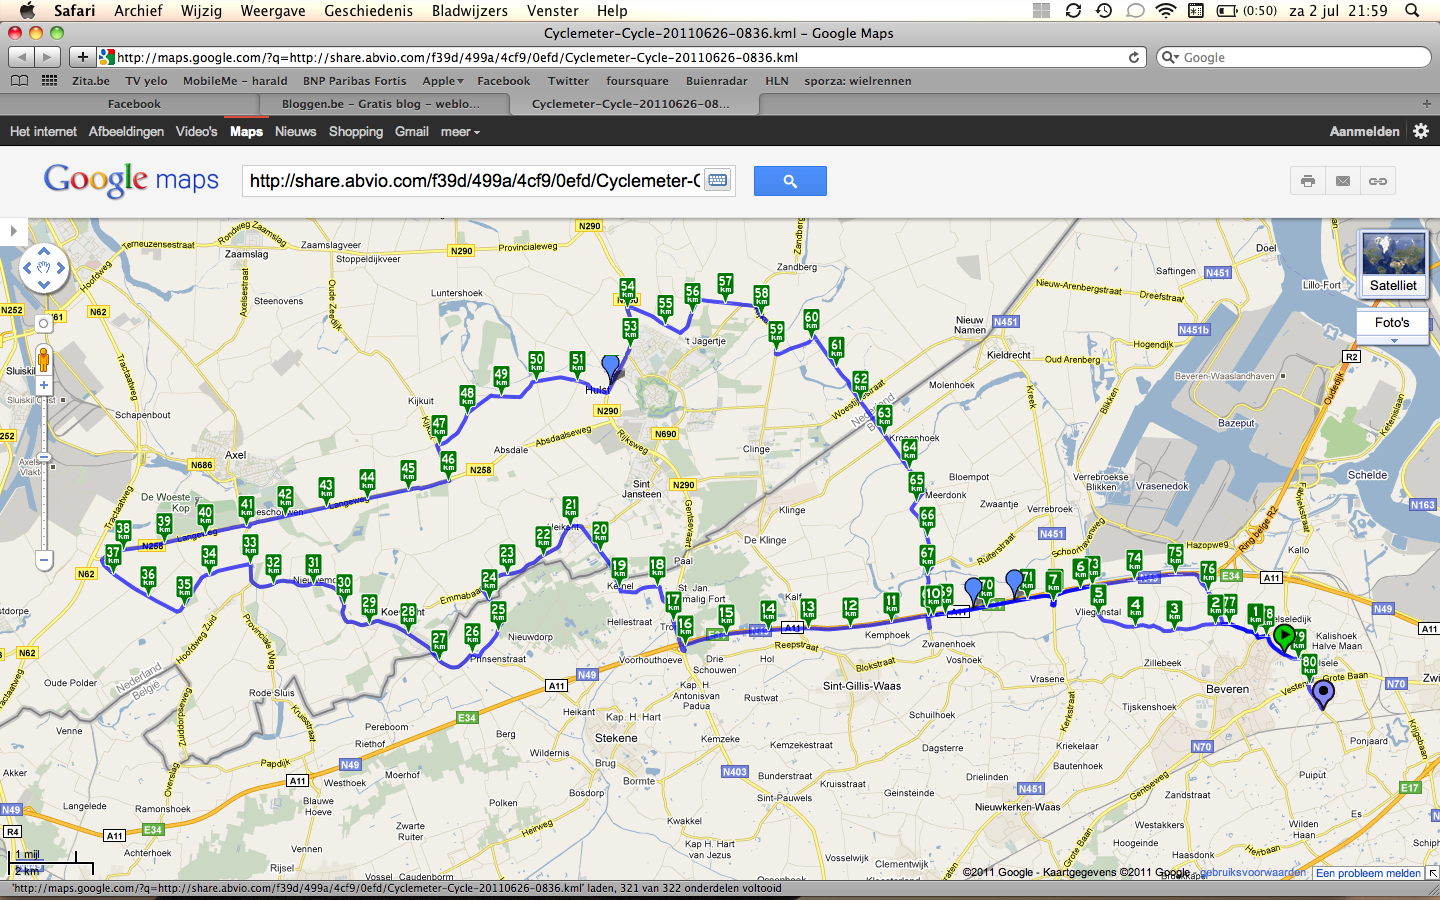Toggle the Foto's map layer
The width and height of the screenshot is (1440, 900).
tap(1392, 323)
